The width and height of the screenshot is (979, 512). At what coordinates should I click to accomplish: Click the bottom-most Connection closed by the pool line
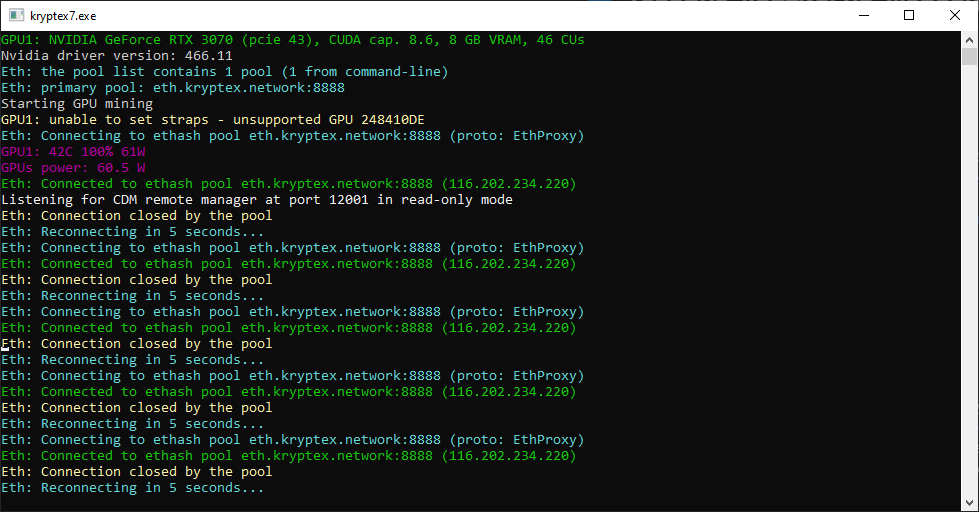point(136,472)
